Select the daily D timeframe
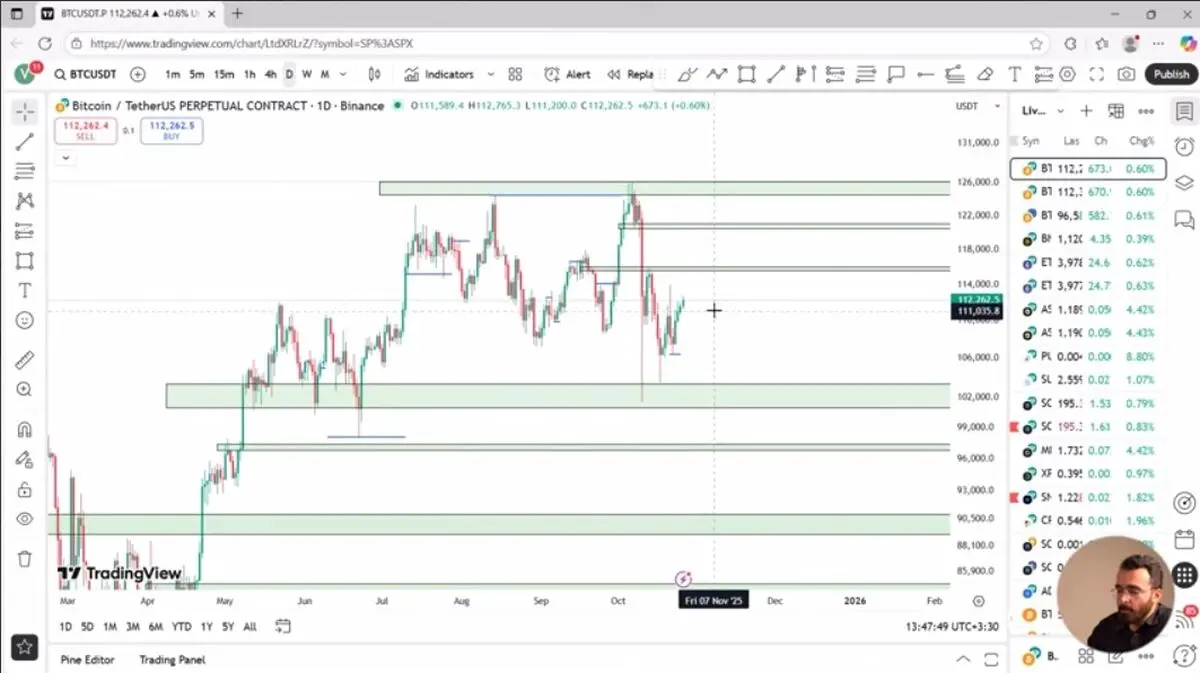The height and width of the screenshot is (673, 1200). pos(289,74)
